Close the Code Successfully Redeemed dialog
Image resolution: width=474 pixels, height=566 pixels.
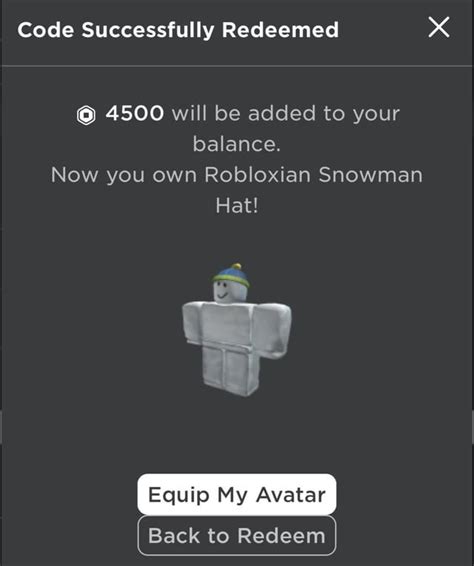pyautogui.click(x=439, y=27)
